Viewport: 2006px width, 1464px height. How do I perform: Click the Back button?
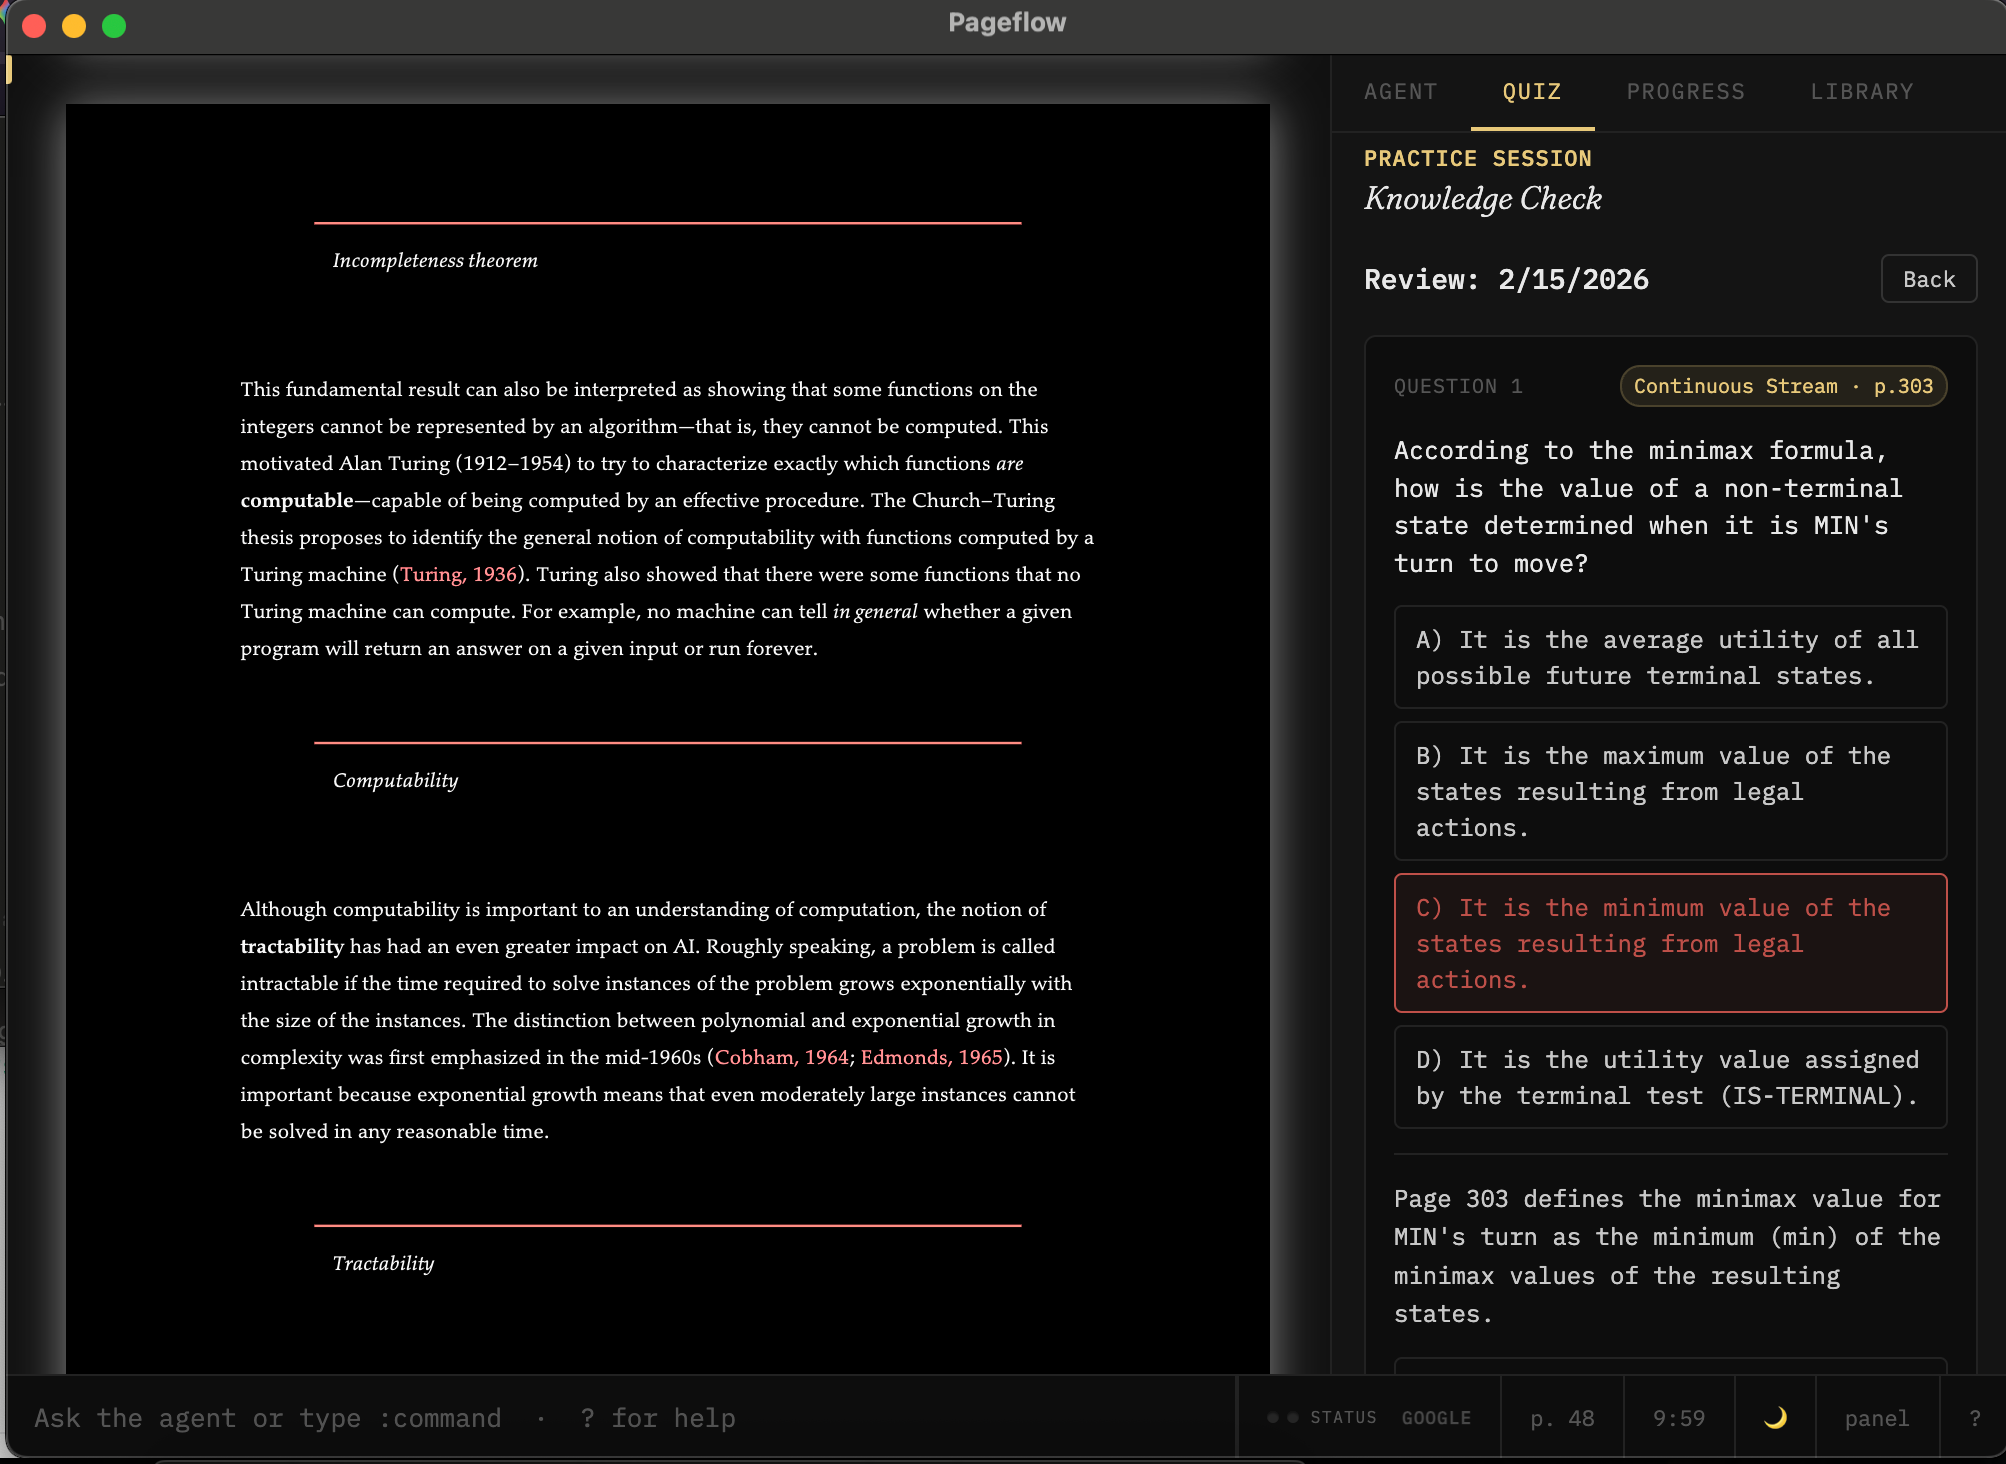tap(1928, 279)
